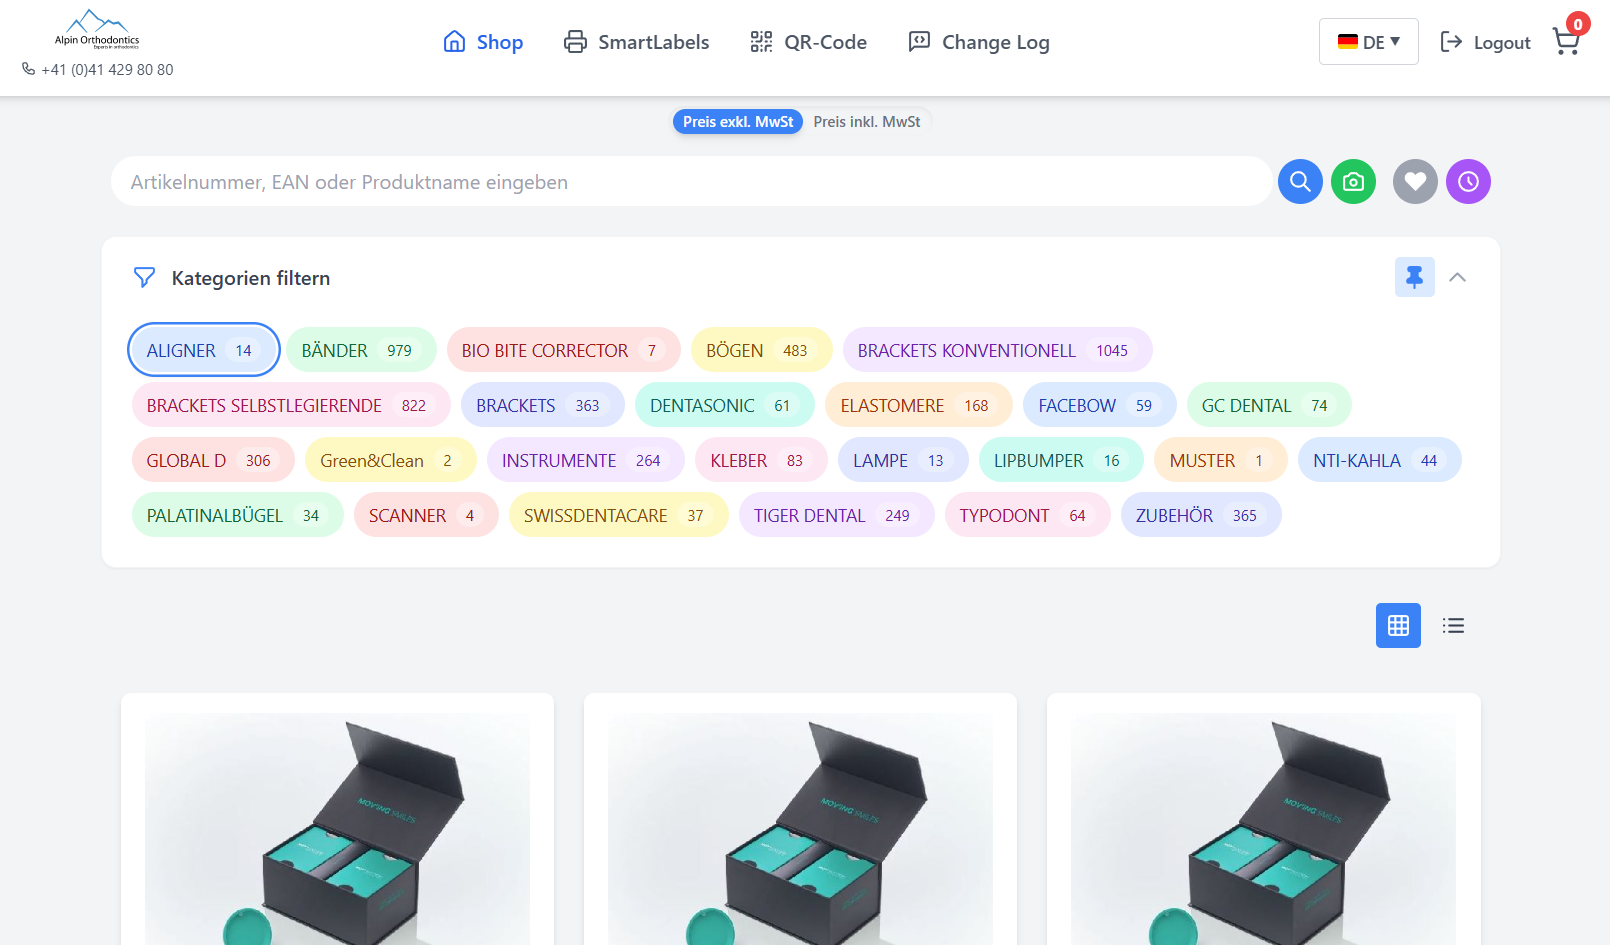Click the Alpin Orthodontics logo
1610x945 pixels.
97,30
